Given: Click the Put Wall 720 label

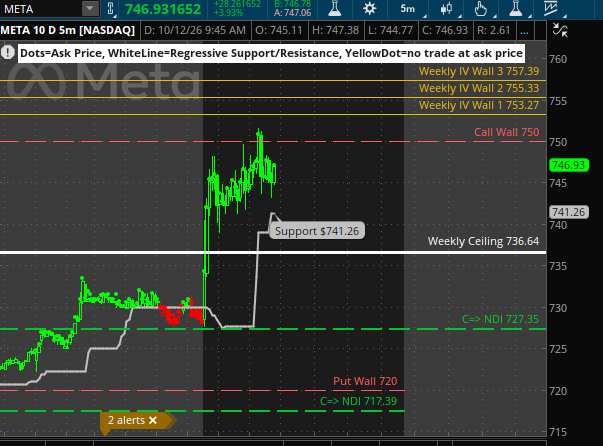Looking at the screenshot, I should (x=365, y=381).
